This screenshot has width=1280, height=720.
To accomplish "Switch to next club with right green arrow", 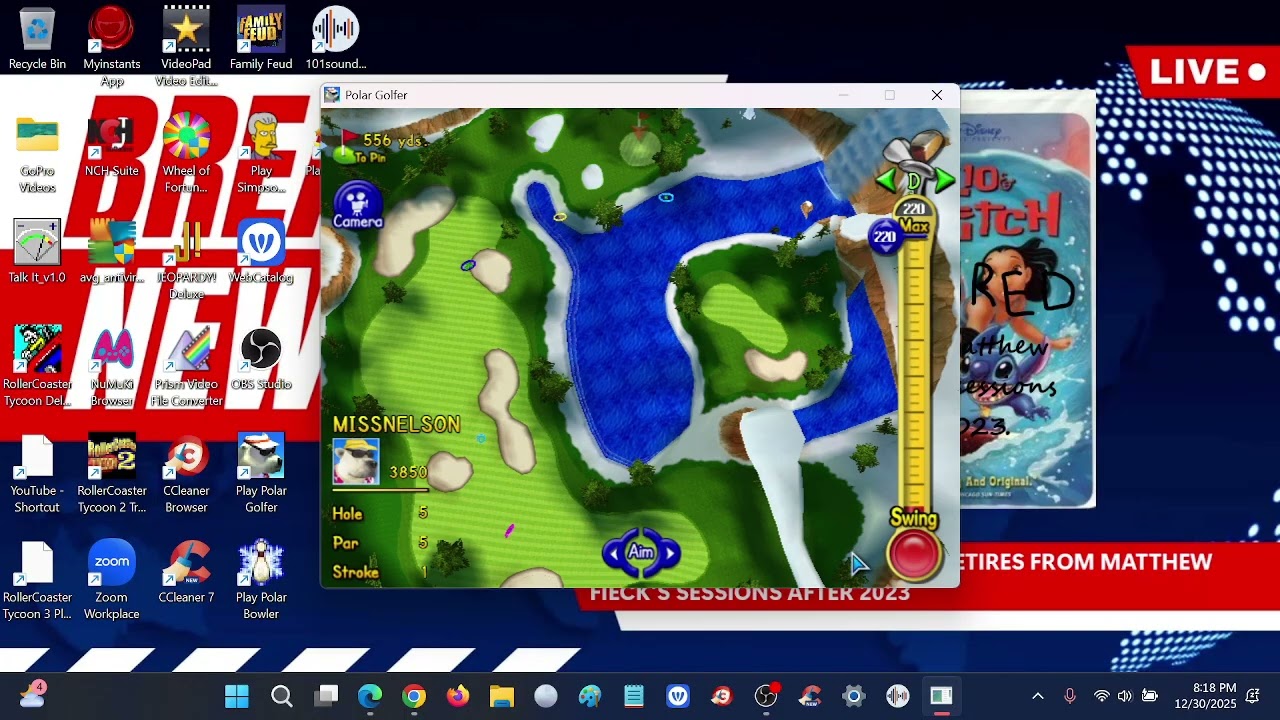I will click(944, 181).
